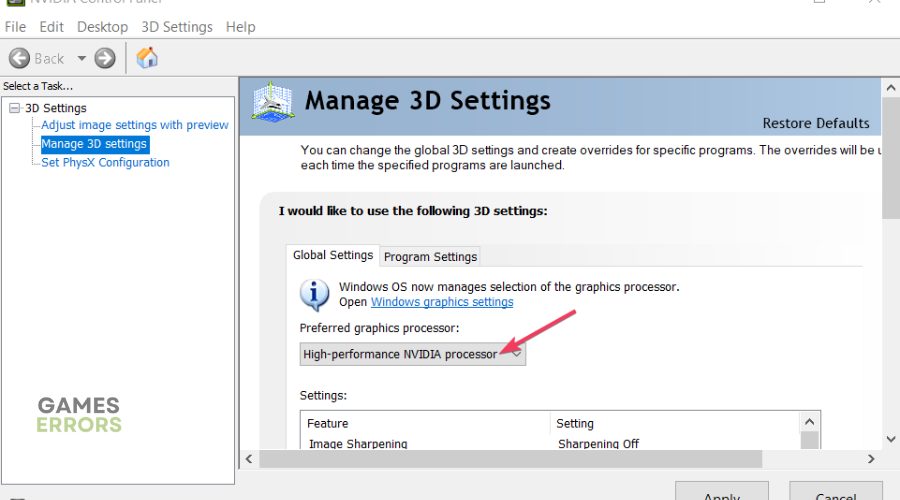The height and width of the screenshot is (500, 900).
Task: Select Adjust image settings with preview
Action: [x=135, y=125]
